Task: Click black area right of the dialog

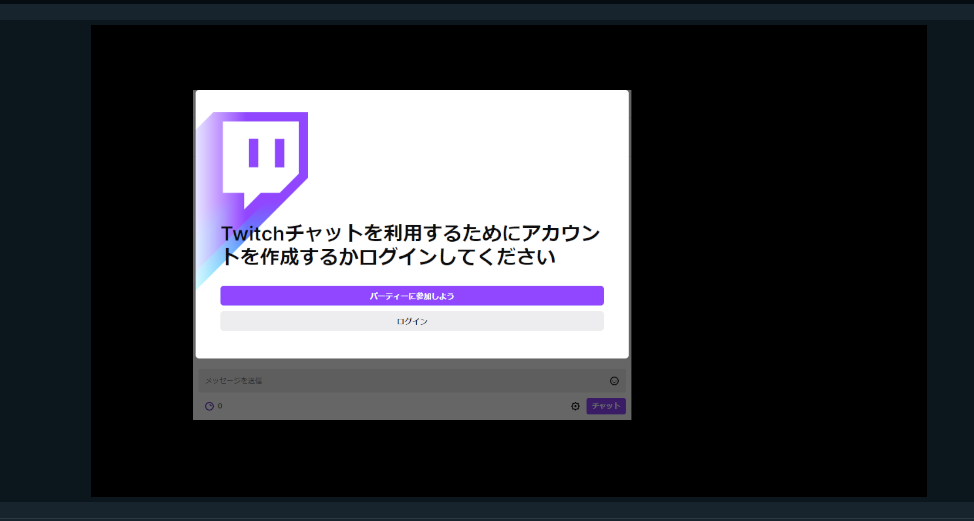Action: click(780, 250)
